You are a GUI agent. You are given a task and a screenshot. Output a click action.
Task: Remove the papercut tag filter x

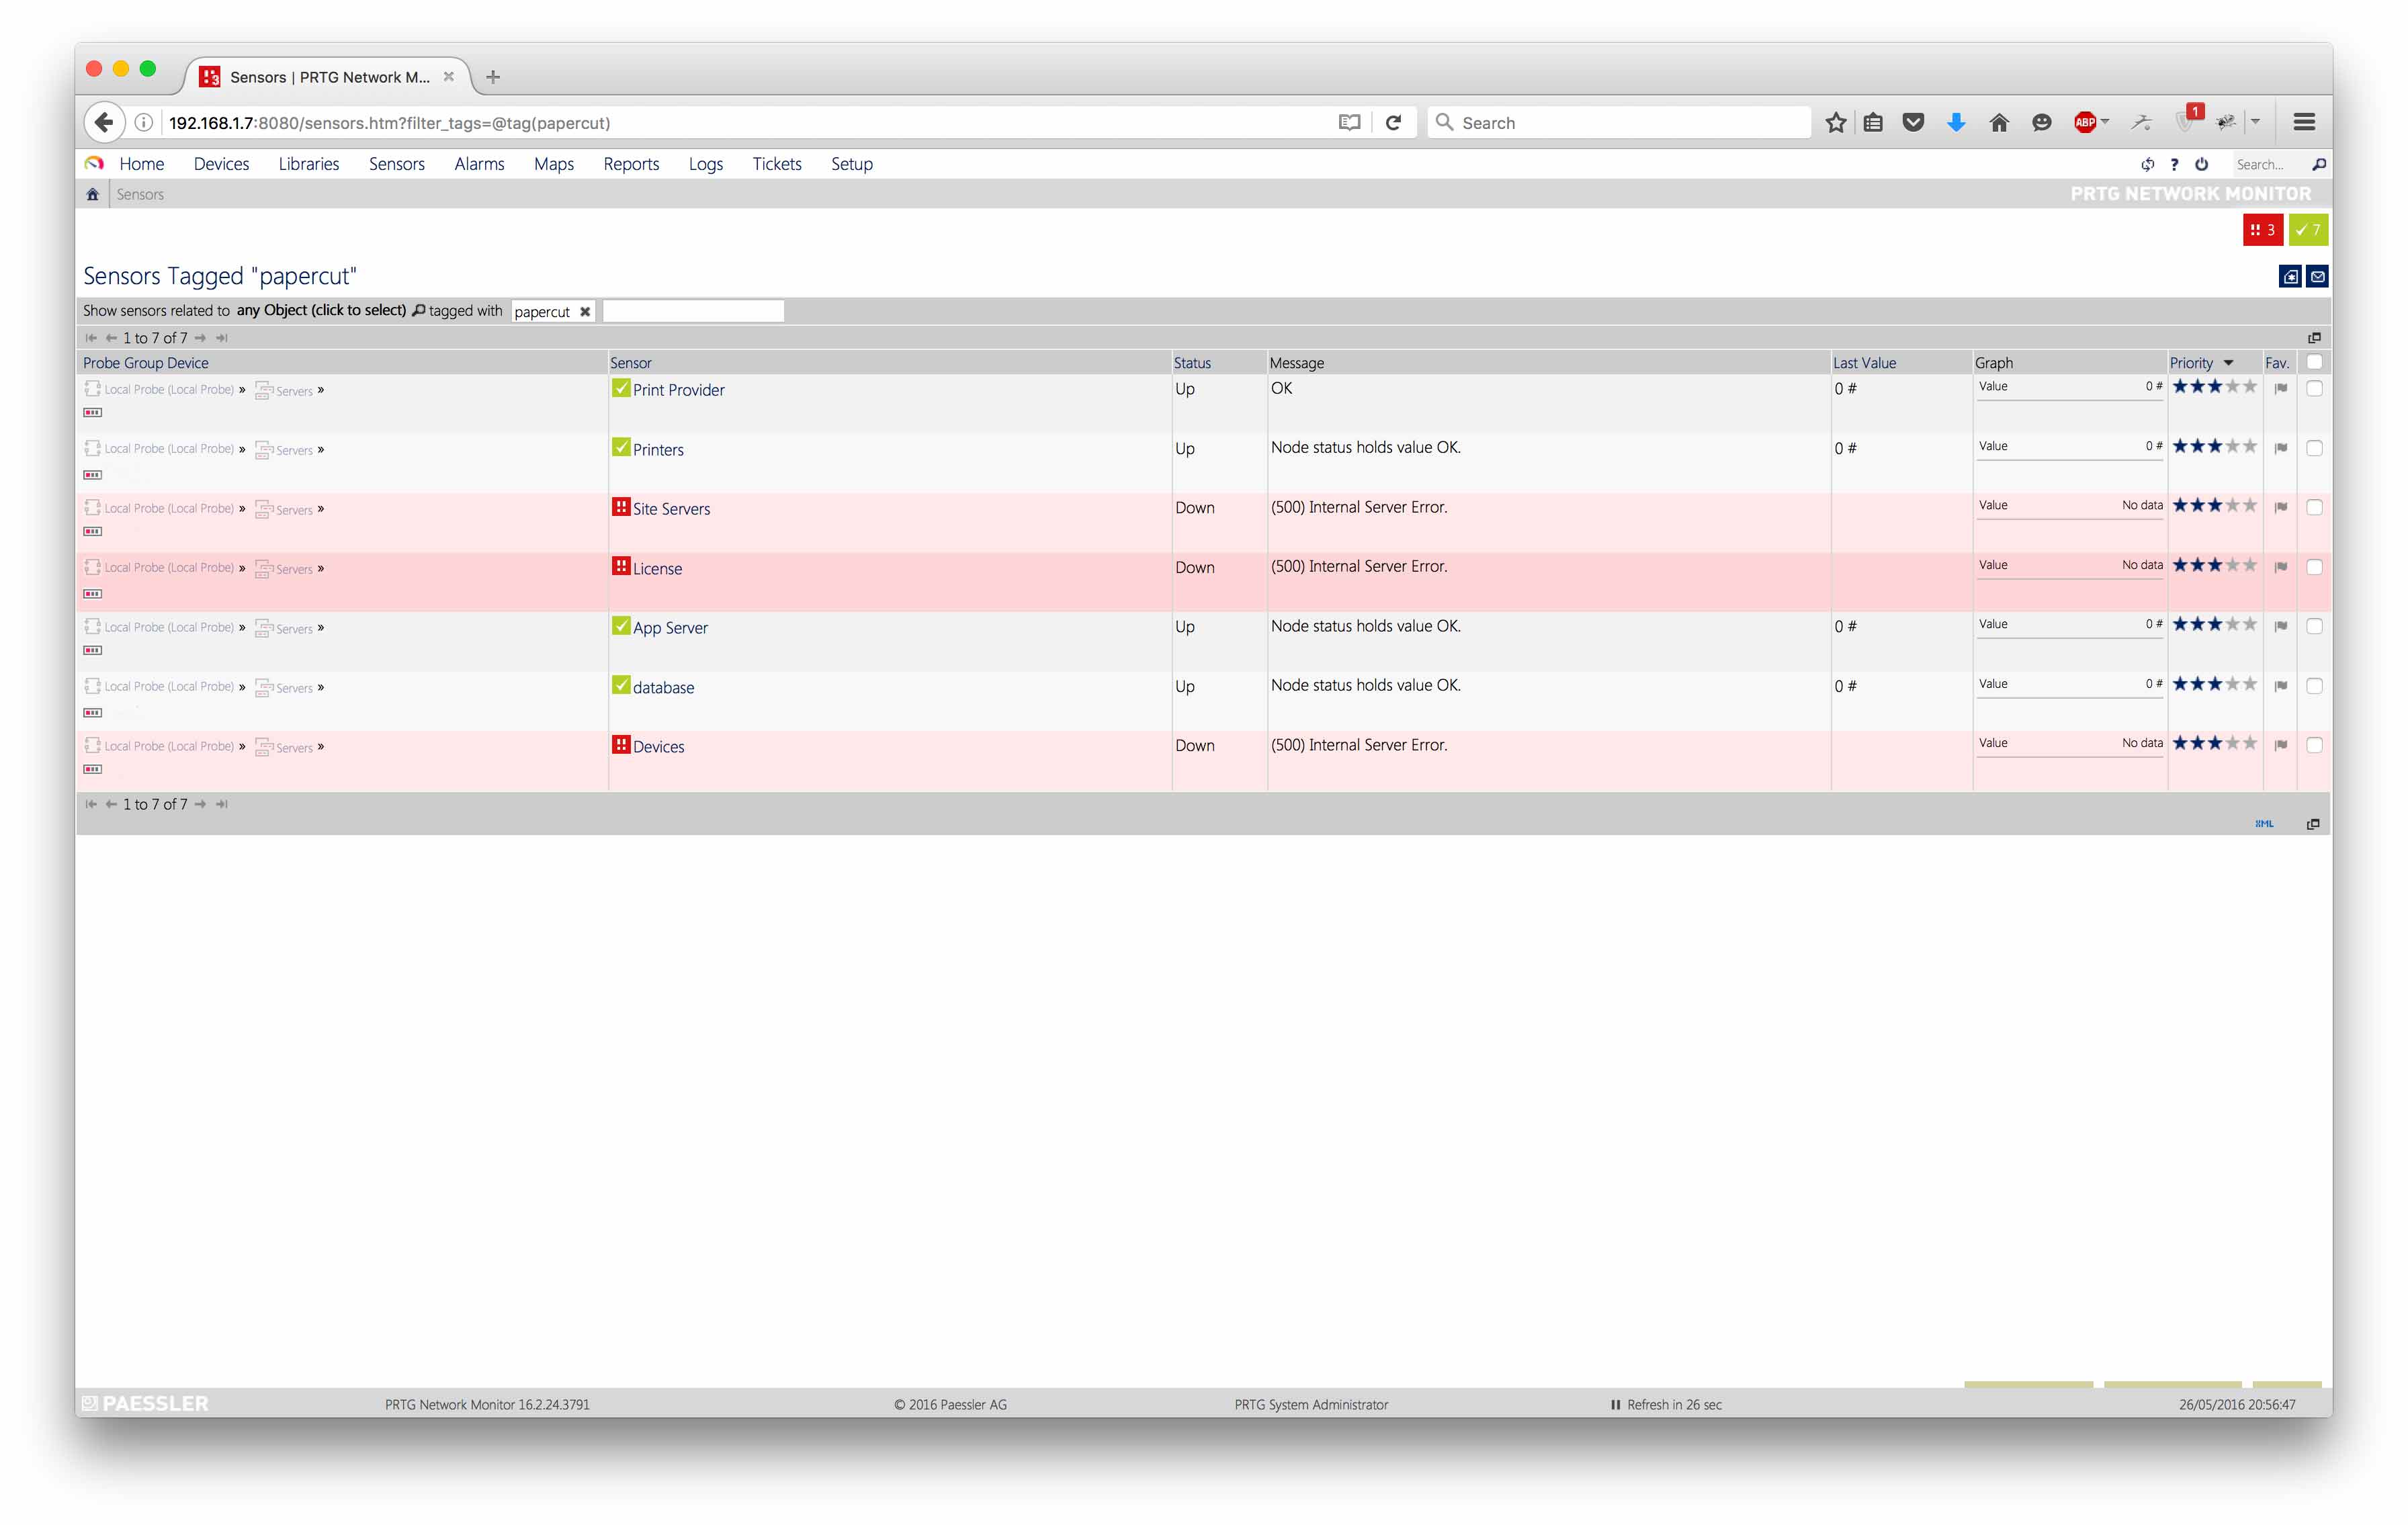tap(585, 312)
